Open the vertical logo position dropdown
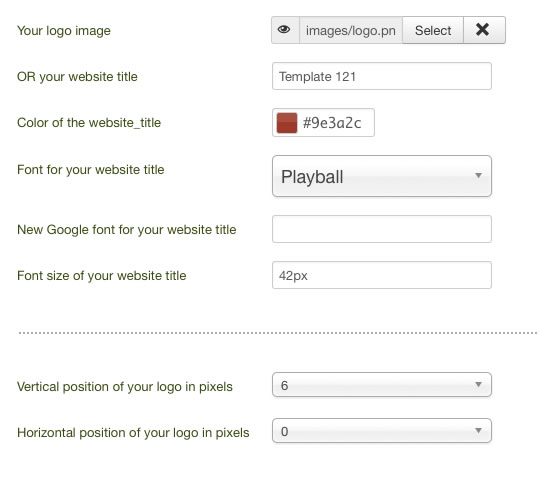Image resolution: width=539 pixels, height=488 pixels. 382,385
